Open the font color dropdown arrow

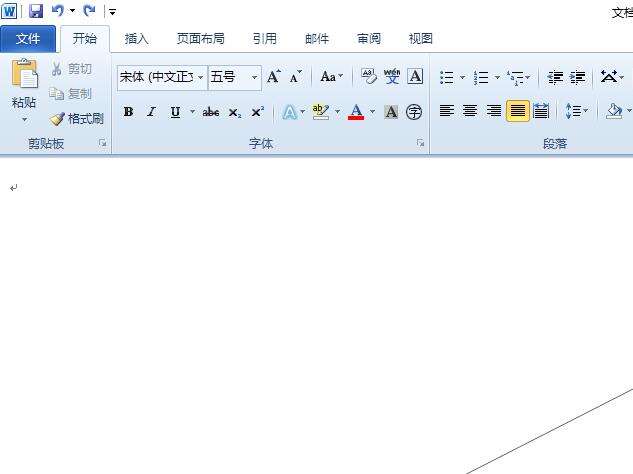[373, 111]
